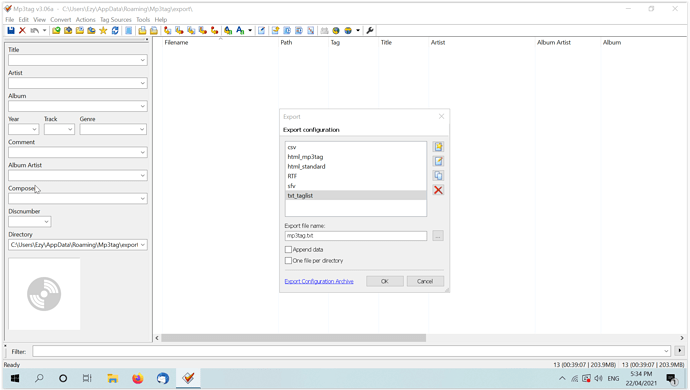
Task: Click the yellow star Favorites icon
Action: pos(103,30)
